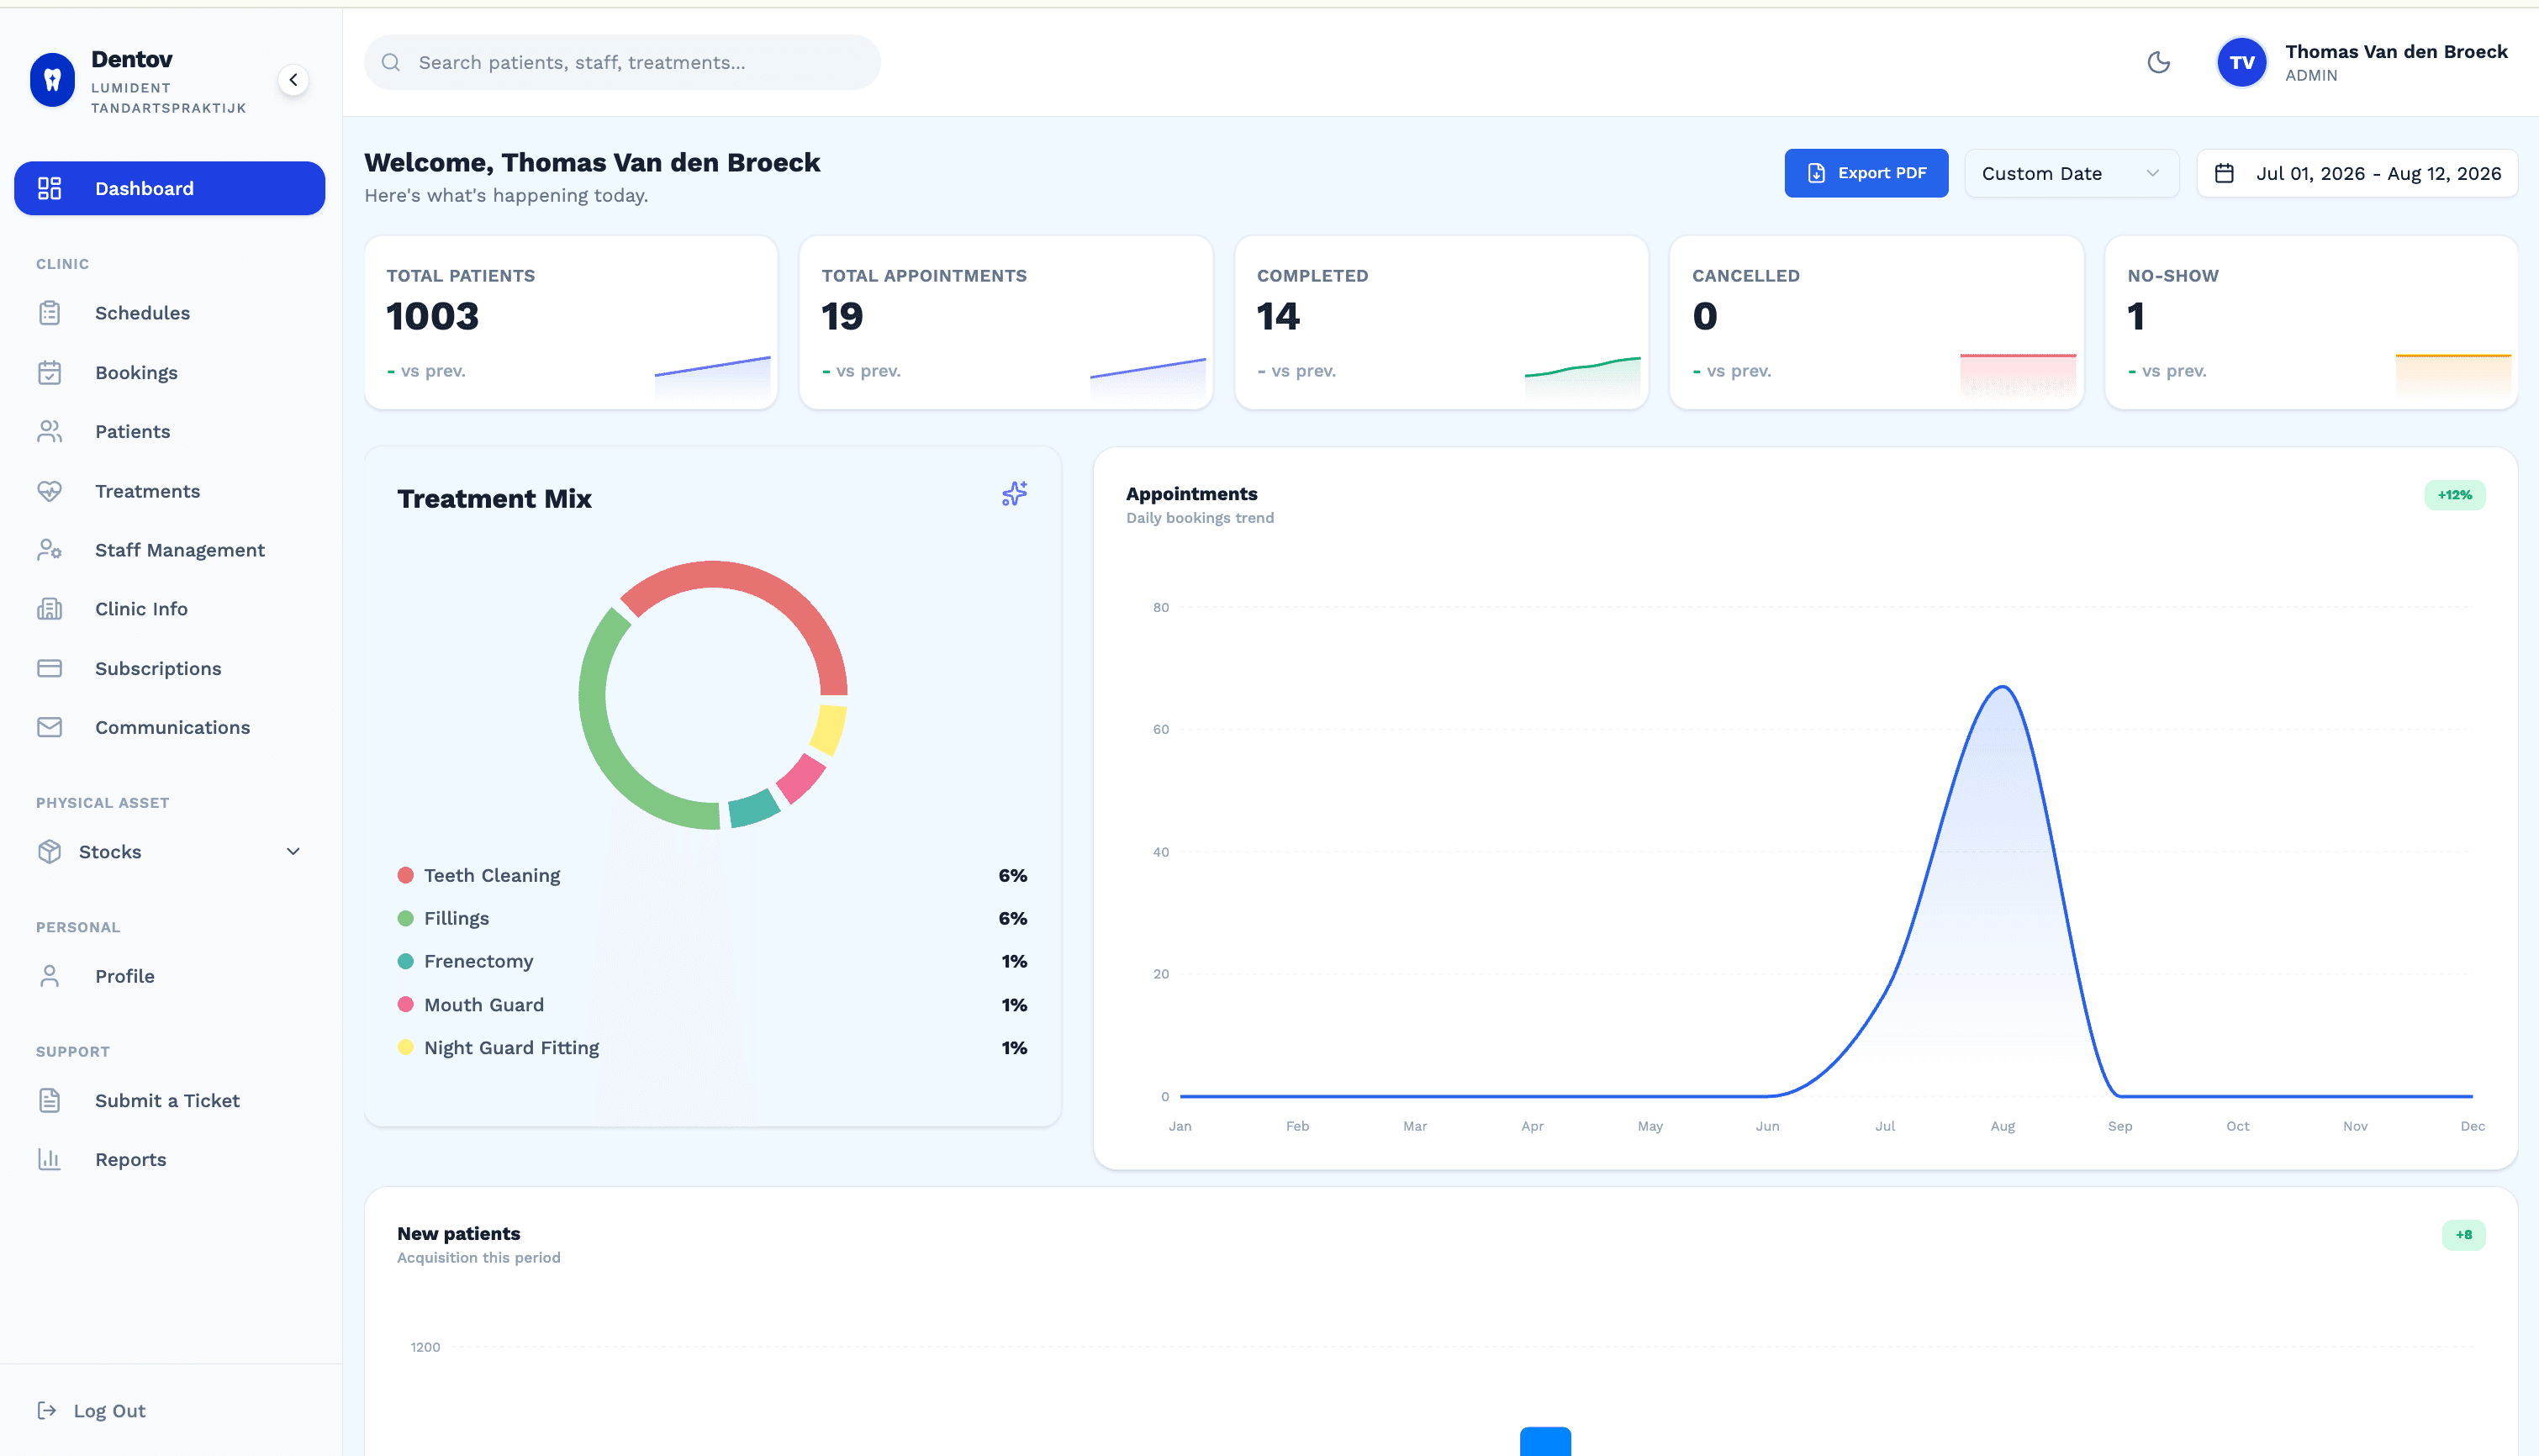The image size is (2539, 1456).
Task: Open Clinic Info page
Action: pos(169,609)
